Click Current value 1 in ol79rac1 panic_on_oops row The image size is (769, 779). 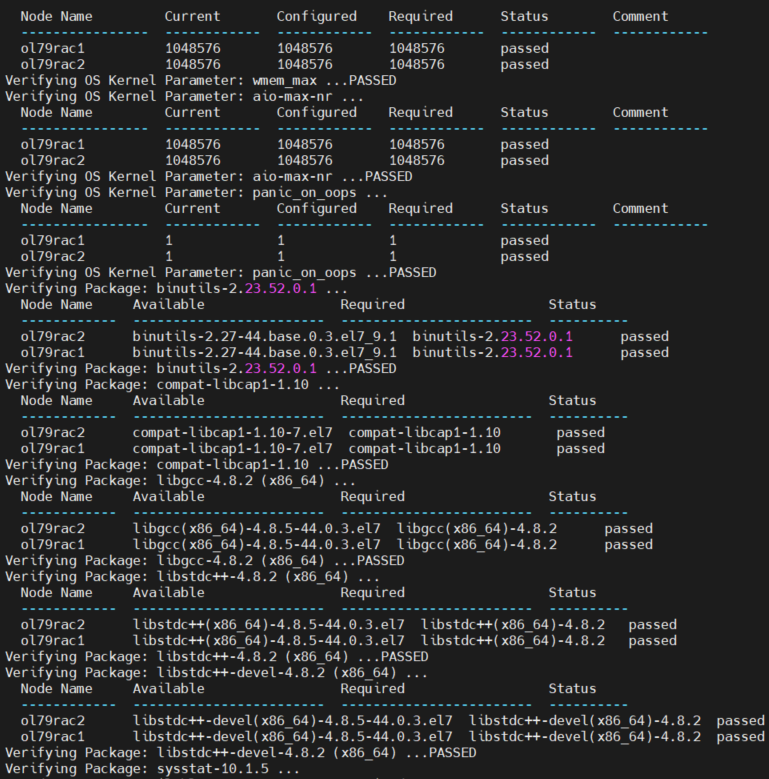[169, 240]
